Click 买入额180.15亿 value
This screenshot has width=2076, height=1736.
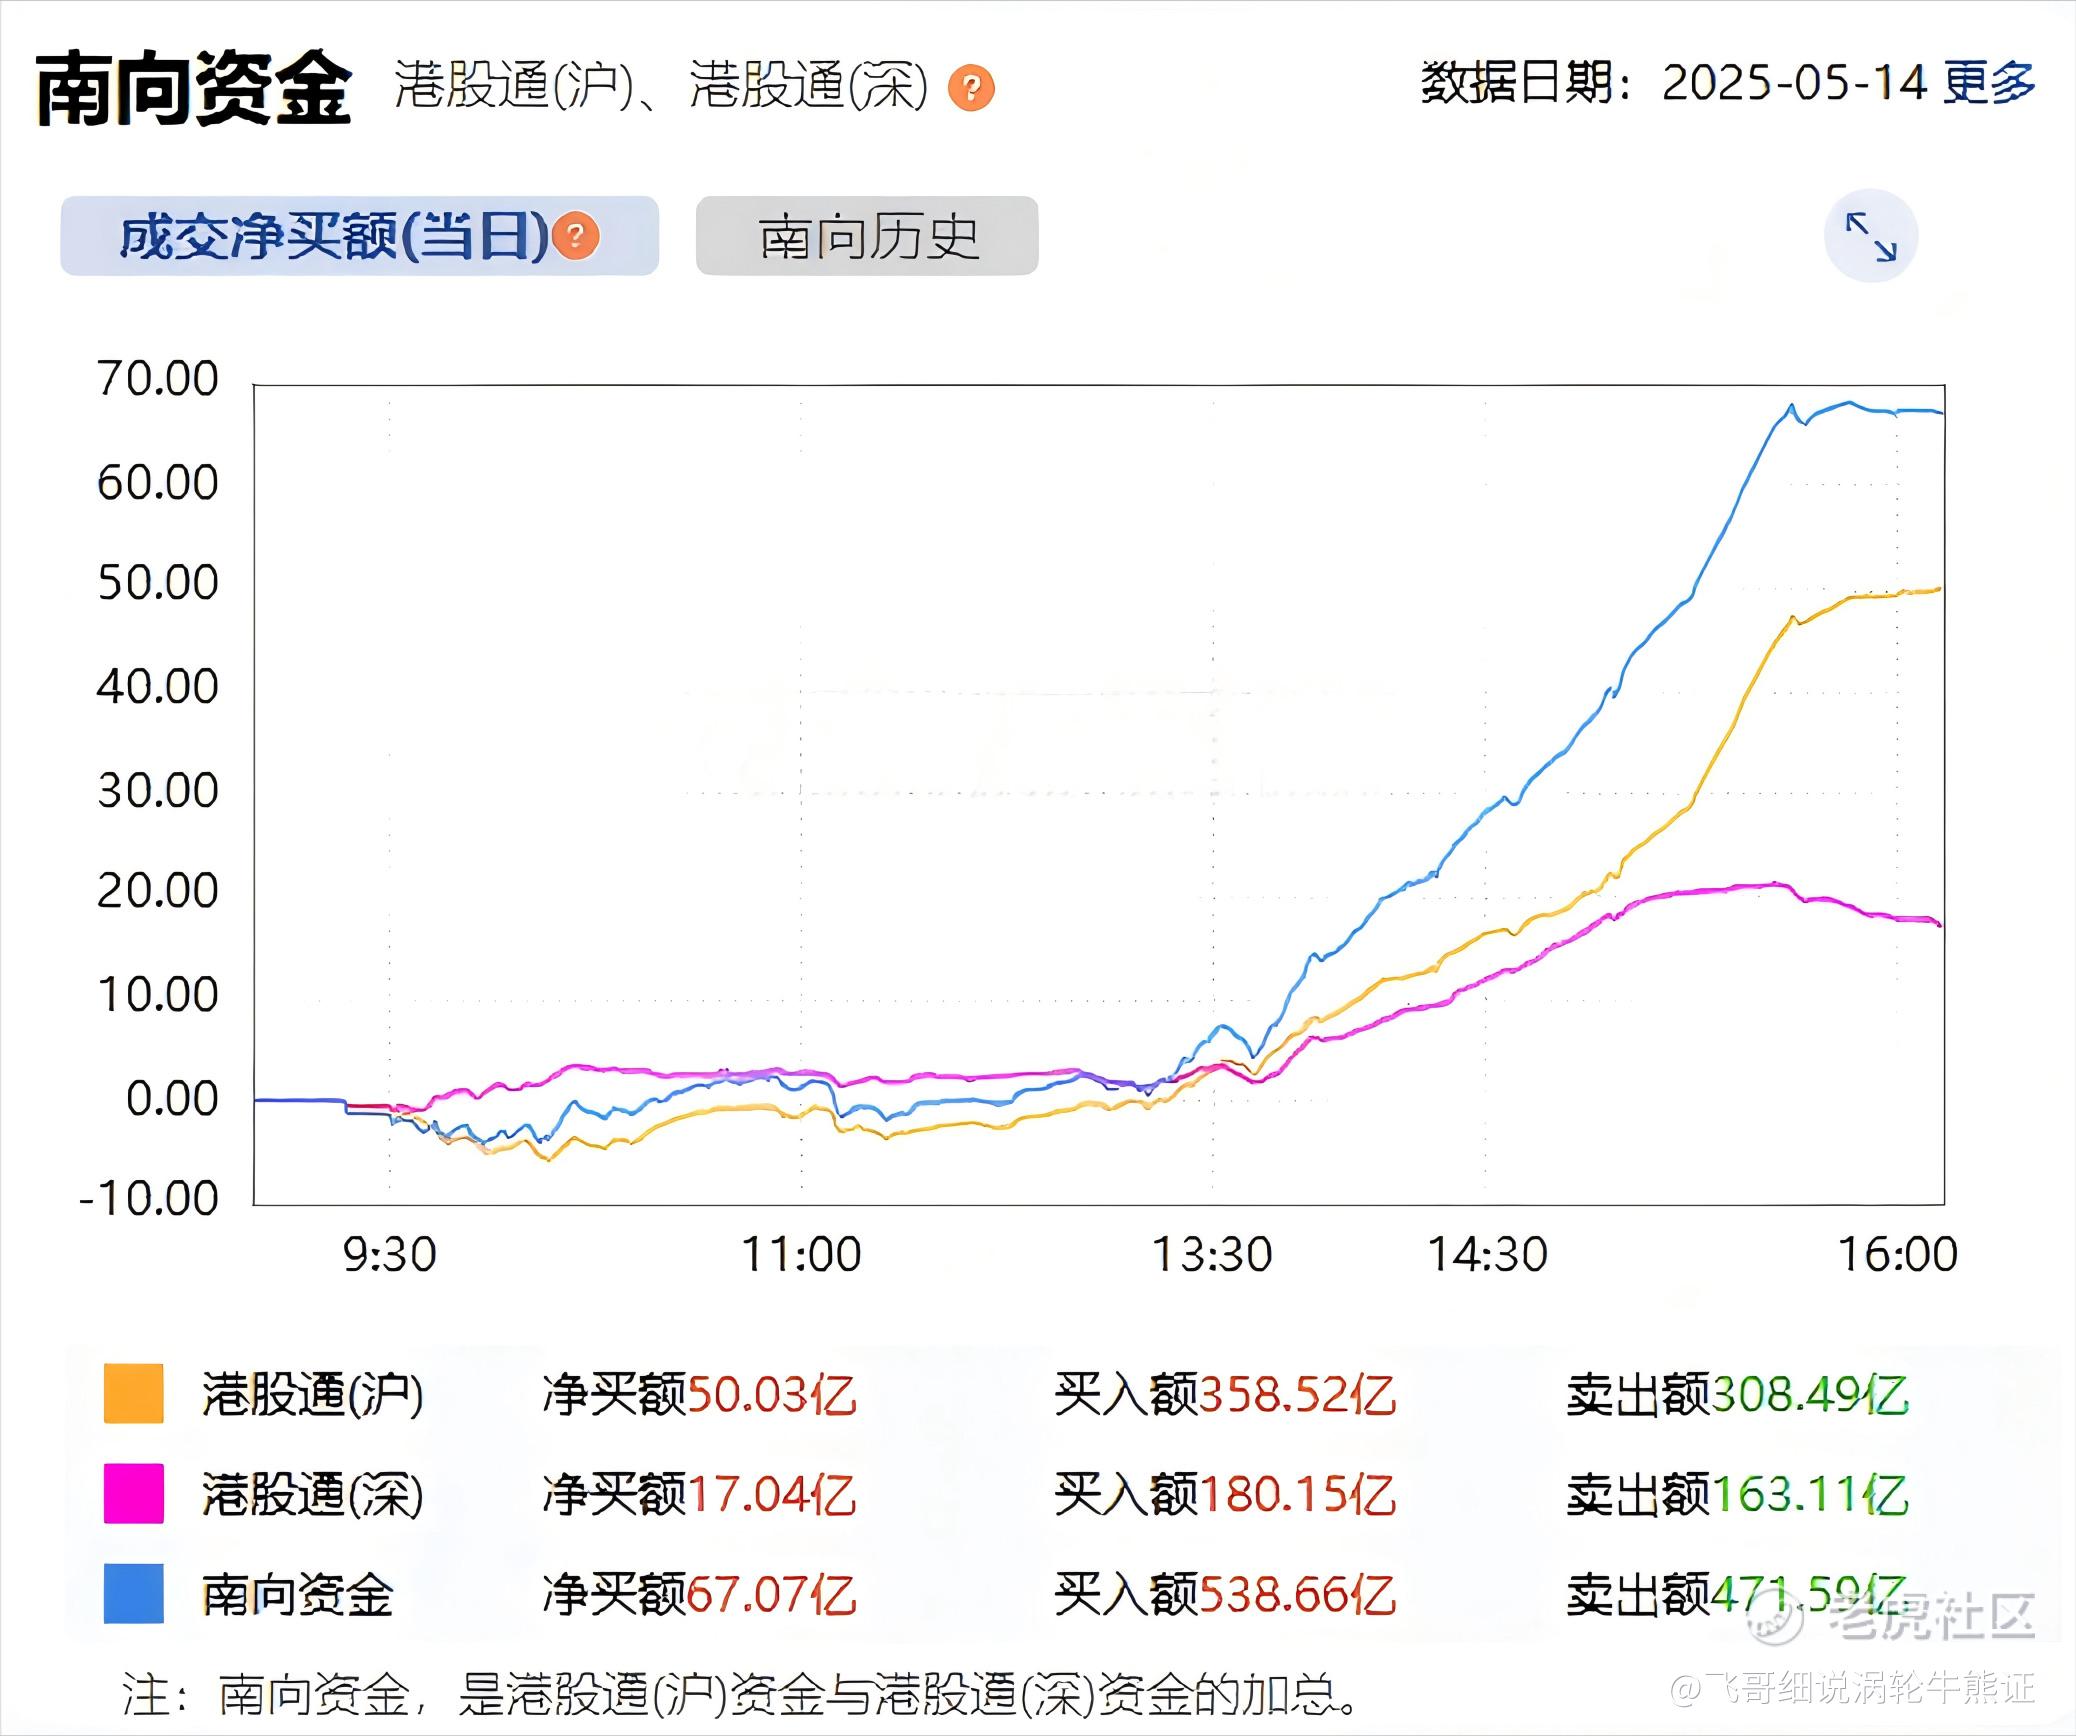click(x=1225, y=1494)
